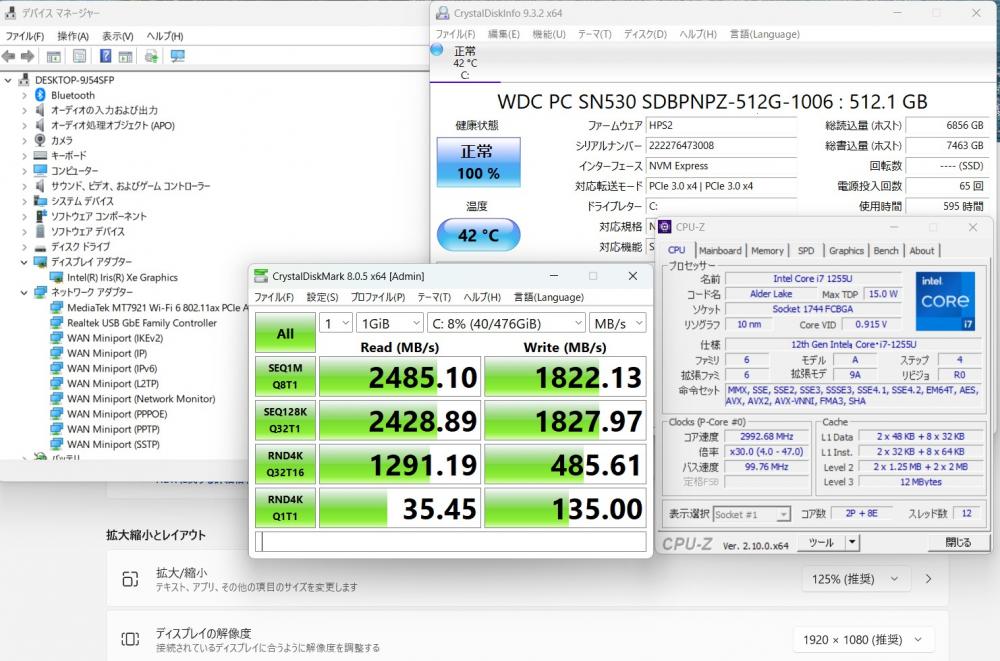The width and height of the screenshot is (1000, 661).
Task: Click the computer (コンピューター) device icon
Action: click(x=40, y=170)
